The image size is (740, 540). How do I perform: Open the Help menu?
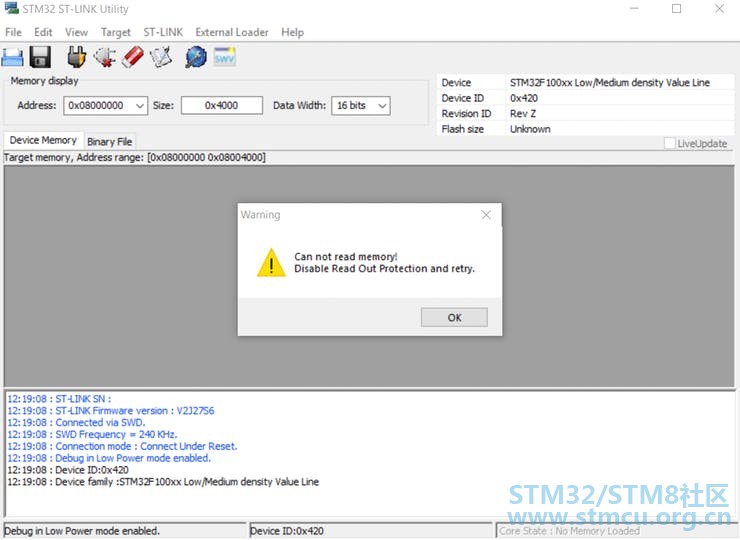[x=293, y=32]
